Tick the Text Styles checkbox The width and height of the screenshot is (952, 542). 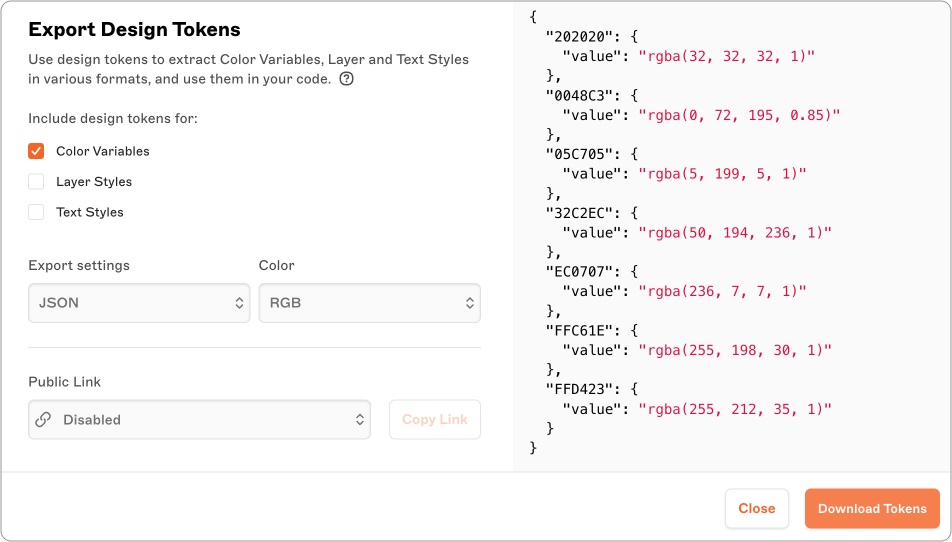pos(36,212)
